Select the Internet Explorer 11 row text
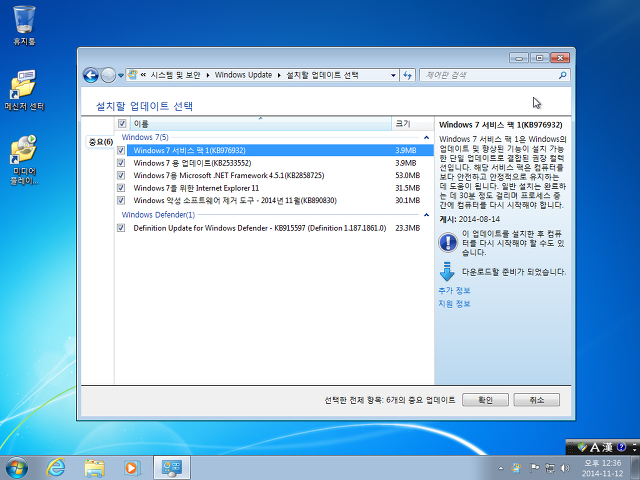 click(196, 188)
